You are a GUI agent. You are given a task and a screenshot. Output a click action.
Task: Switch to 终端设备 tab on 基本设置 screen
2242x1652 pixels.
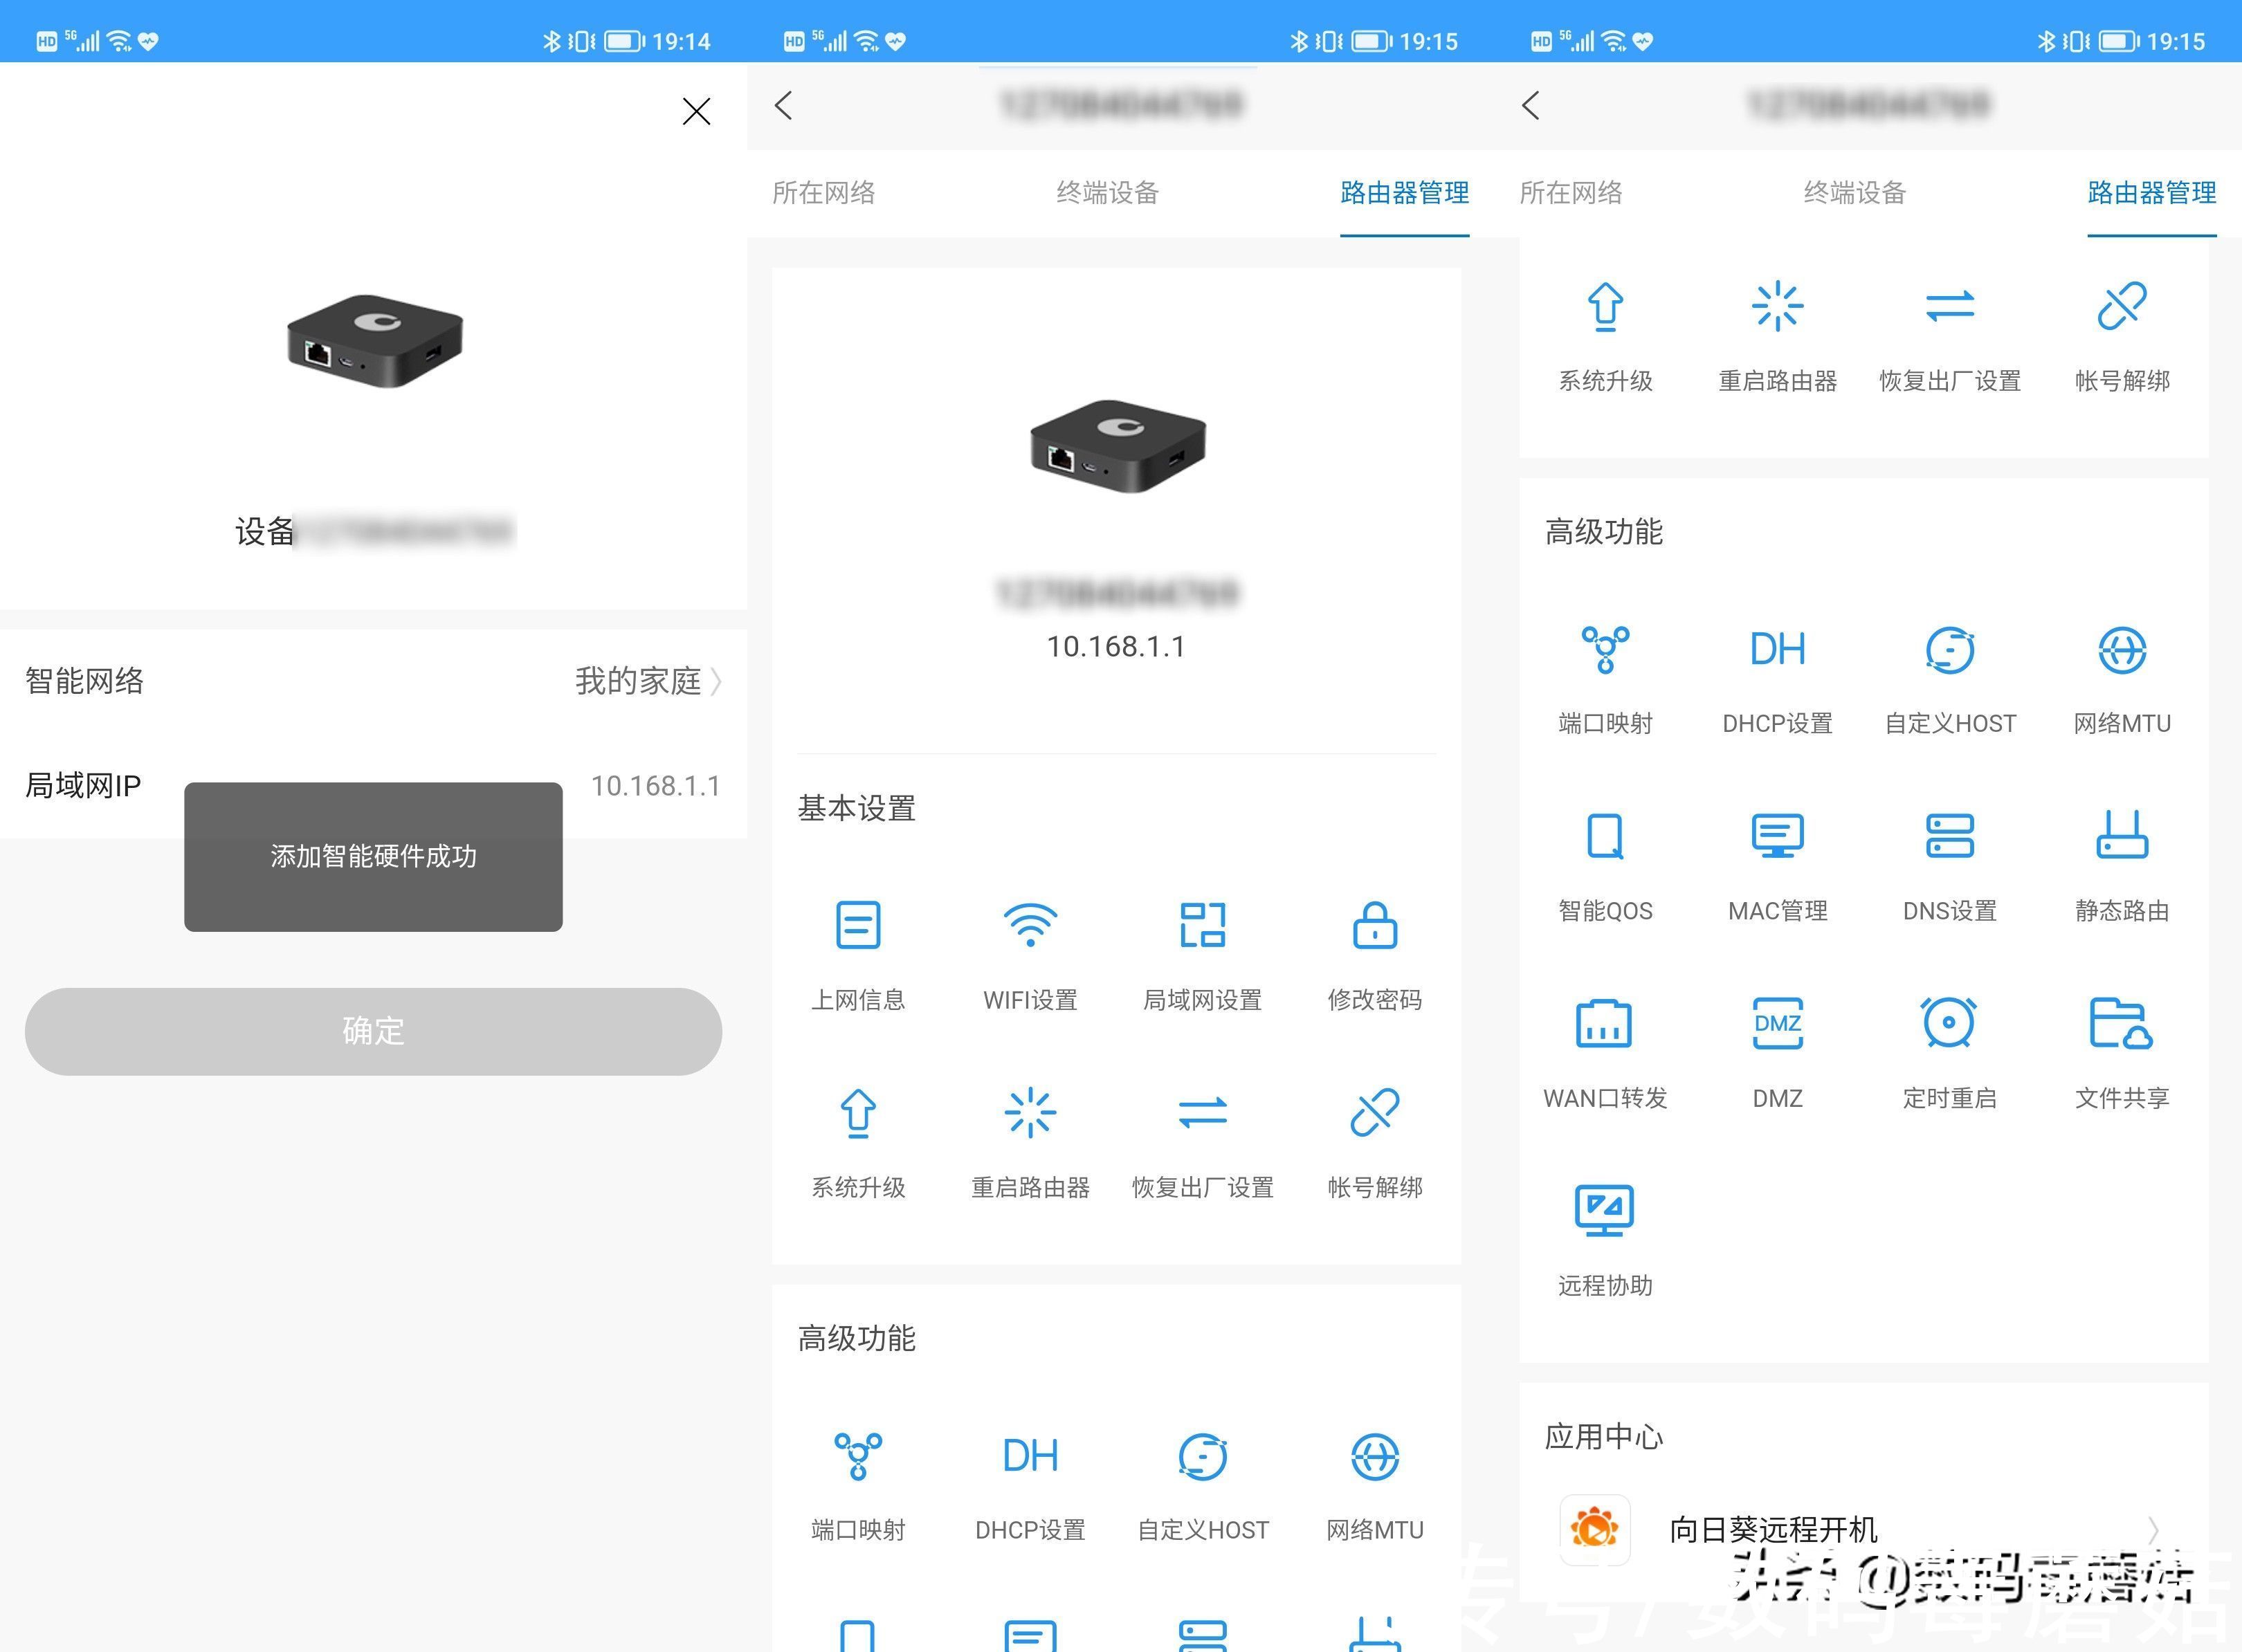pyautogui.click(x=1107, y=192)
